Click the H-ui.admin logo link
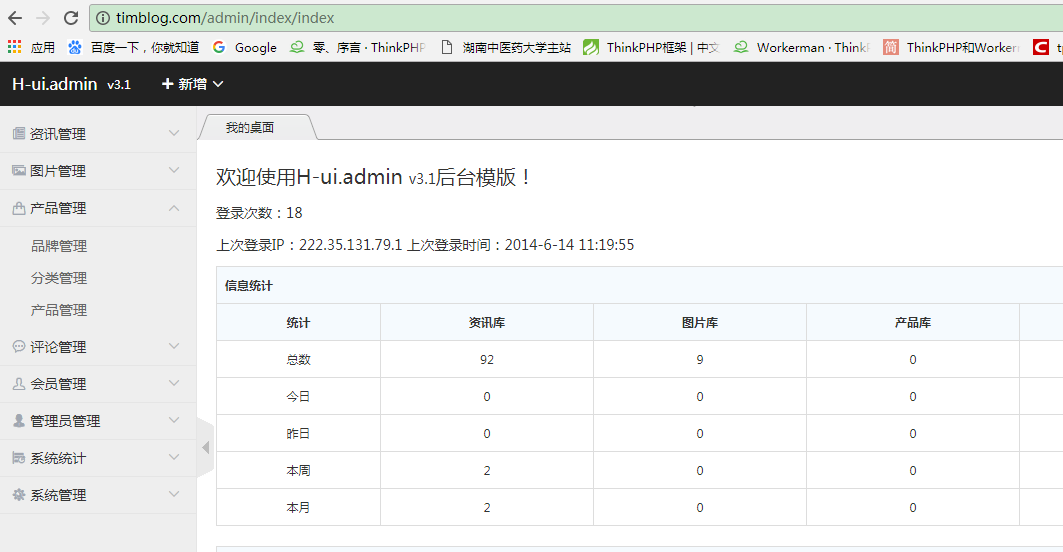The height and width of the screenshot is (552, 1063). (x=55, y=84)
